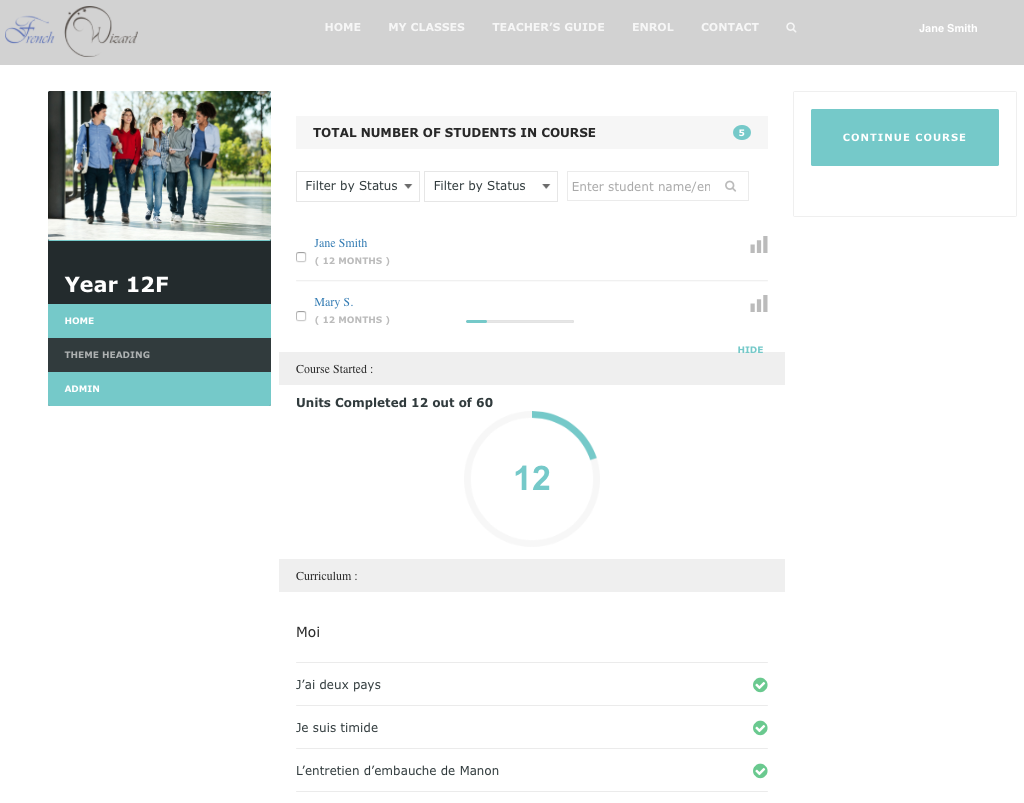
Task: Select Admin in the Year 12F sidebar
Action: coord(159,388)
